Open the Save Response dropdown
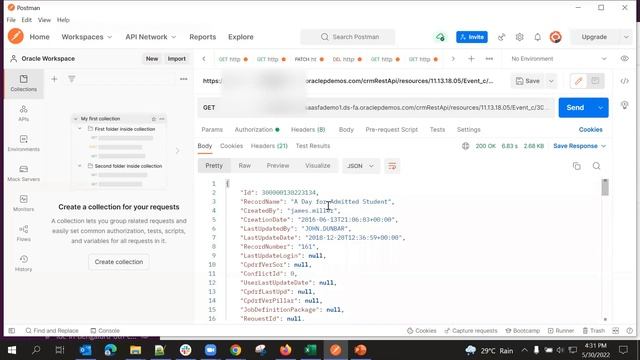 pos(579,146)
